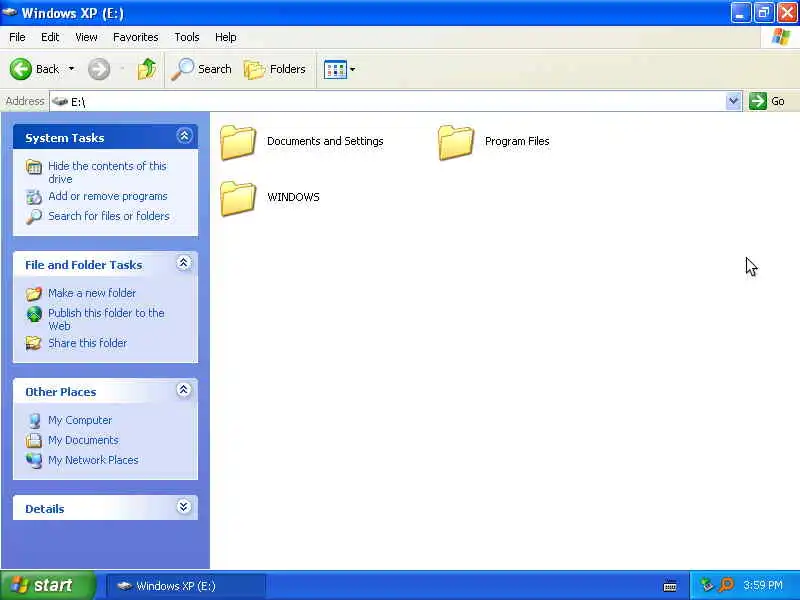
Task: Click the 3:59 PM clock
Action: tap(763, 585)
